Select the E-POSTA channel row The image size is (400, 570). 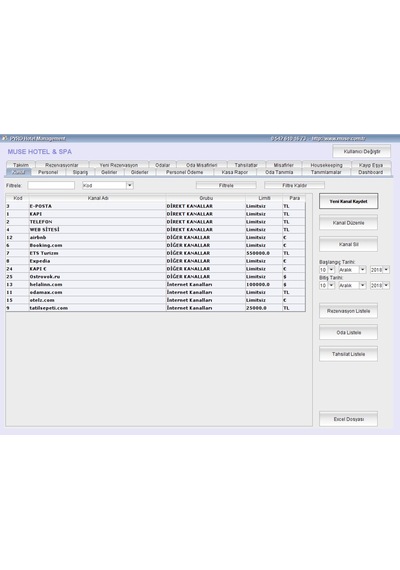click(x=156, y=206)
